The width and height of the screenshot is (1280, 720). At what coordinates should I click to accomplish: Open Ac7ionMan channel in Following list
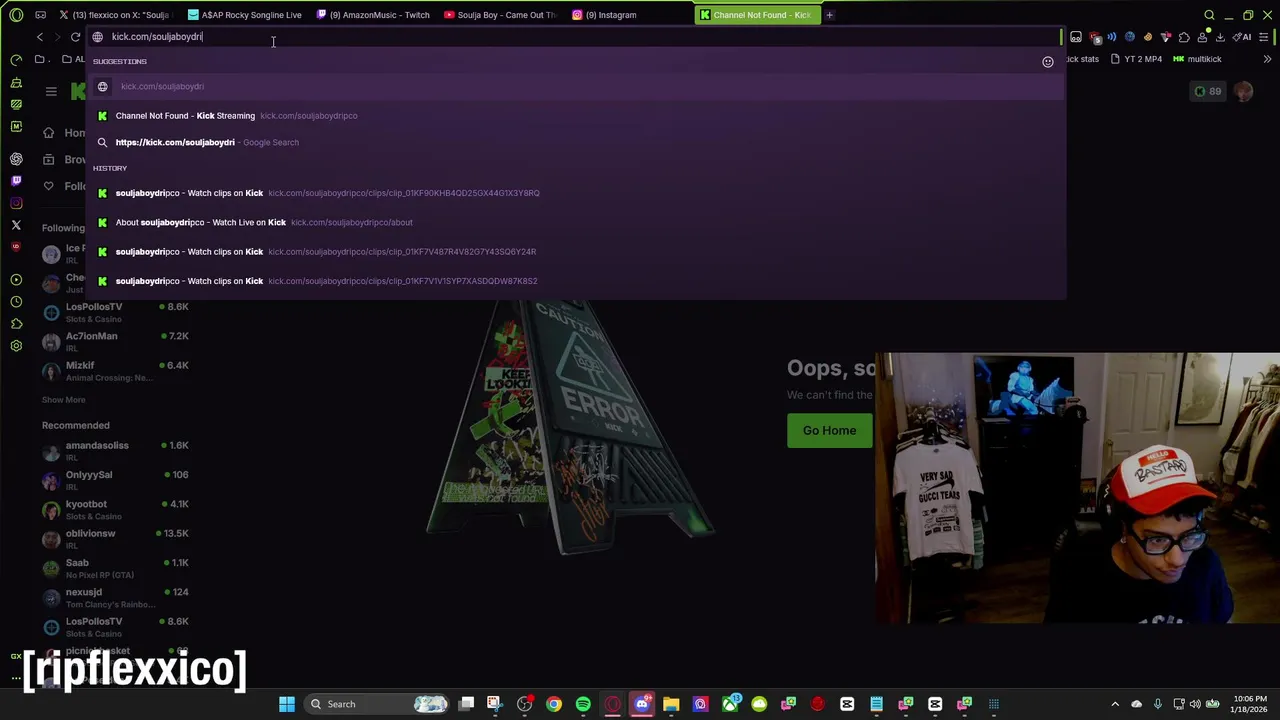tap(115, 342)
